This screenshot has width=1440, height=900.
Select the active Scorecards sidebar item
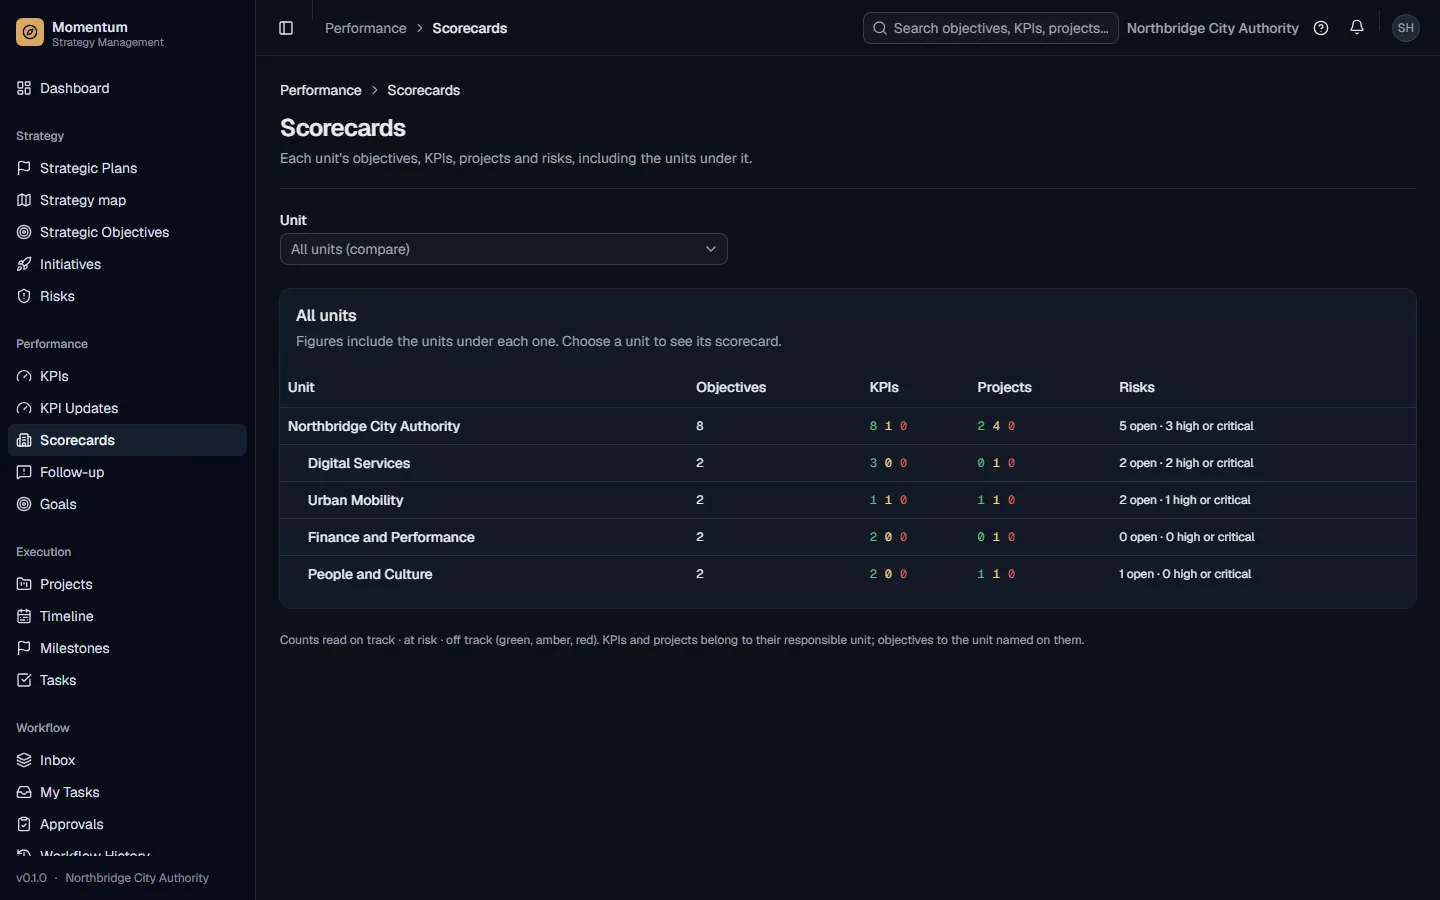coord(127,440)
